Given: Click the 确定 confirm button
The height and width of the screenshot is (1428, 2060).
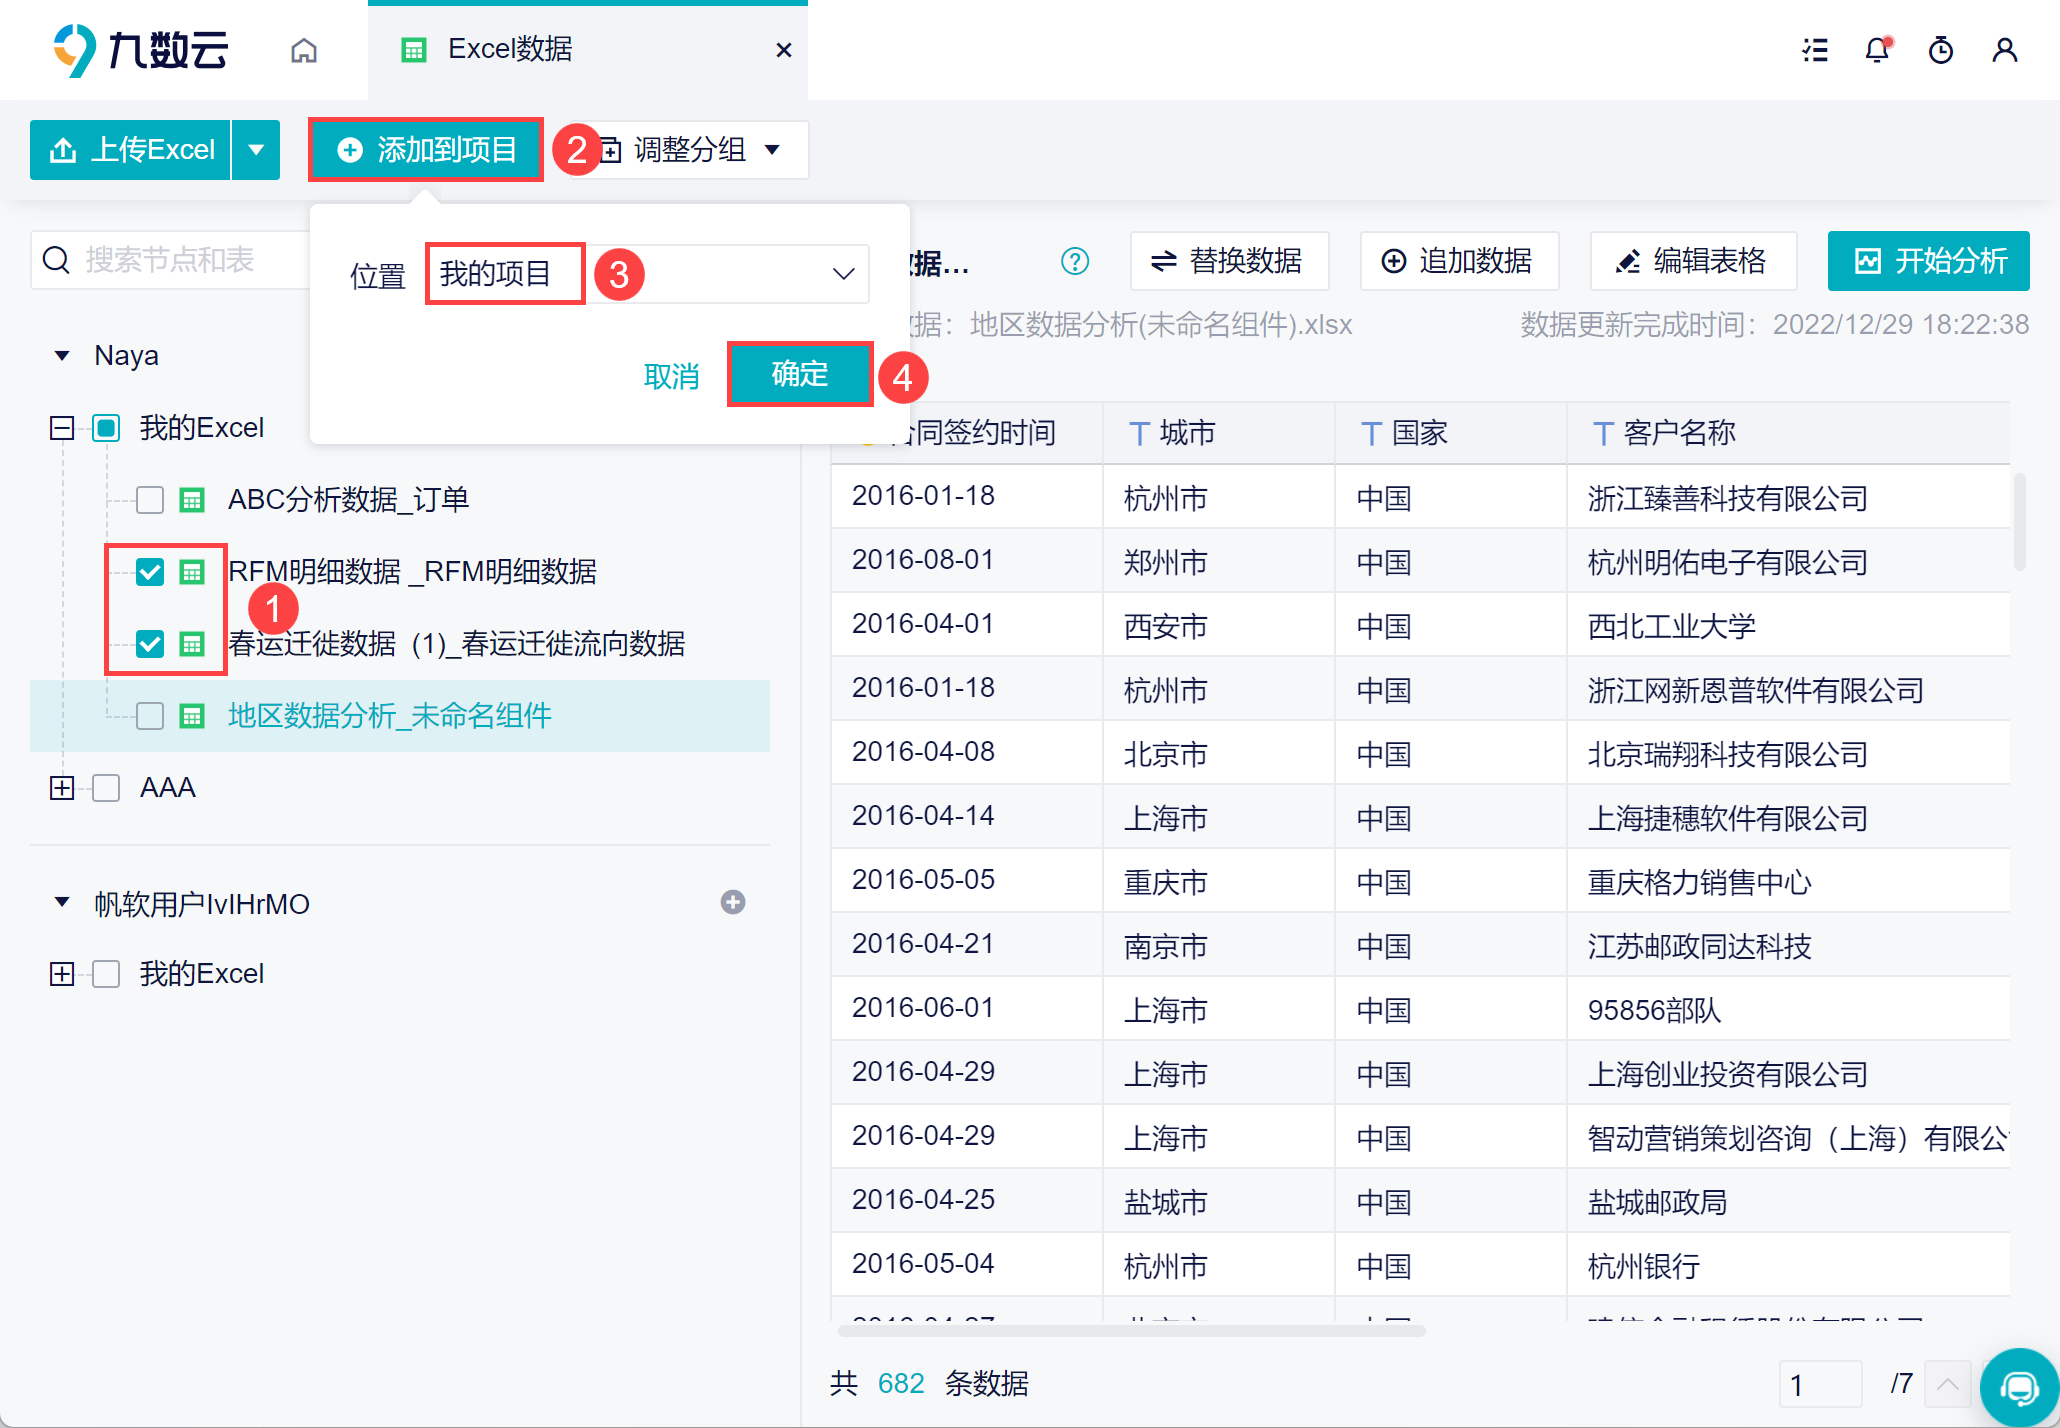Looking at the screenshot, I should (x=799, y=374).
